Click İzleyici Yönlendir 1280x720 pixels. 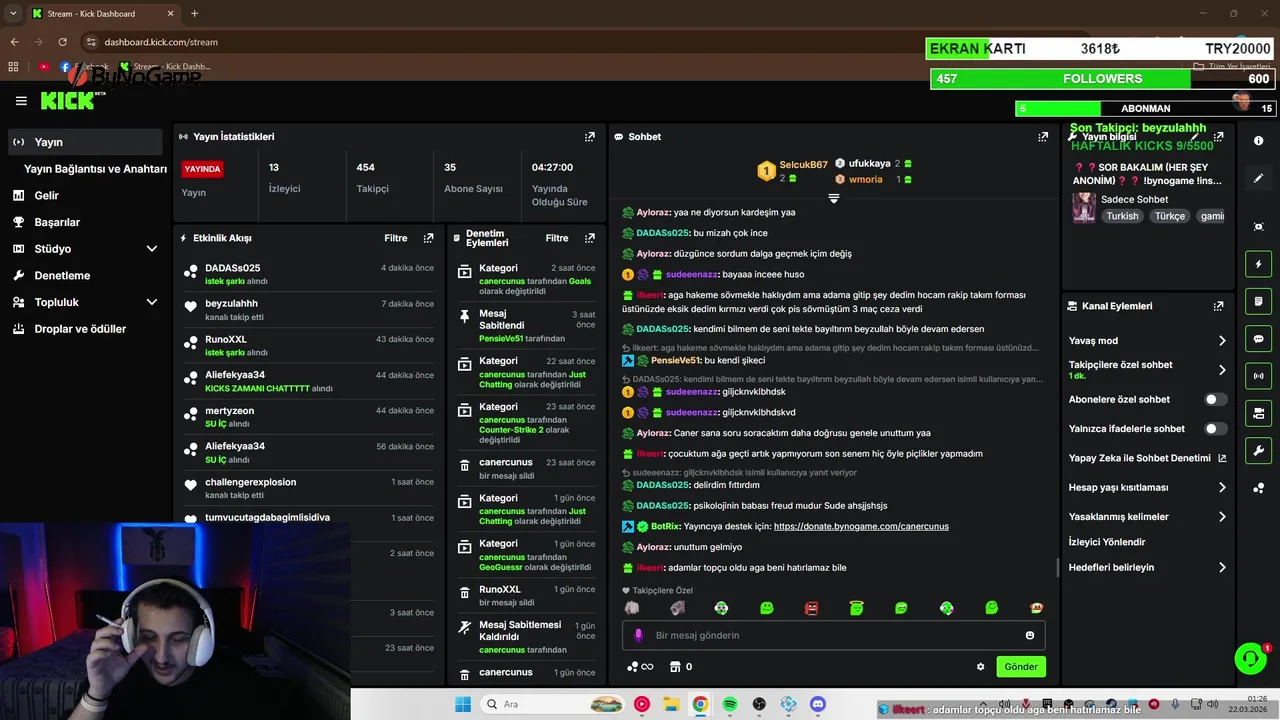tap(1107, 542)
